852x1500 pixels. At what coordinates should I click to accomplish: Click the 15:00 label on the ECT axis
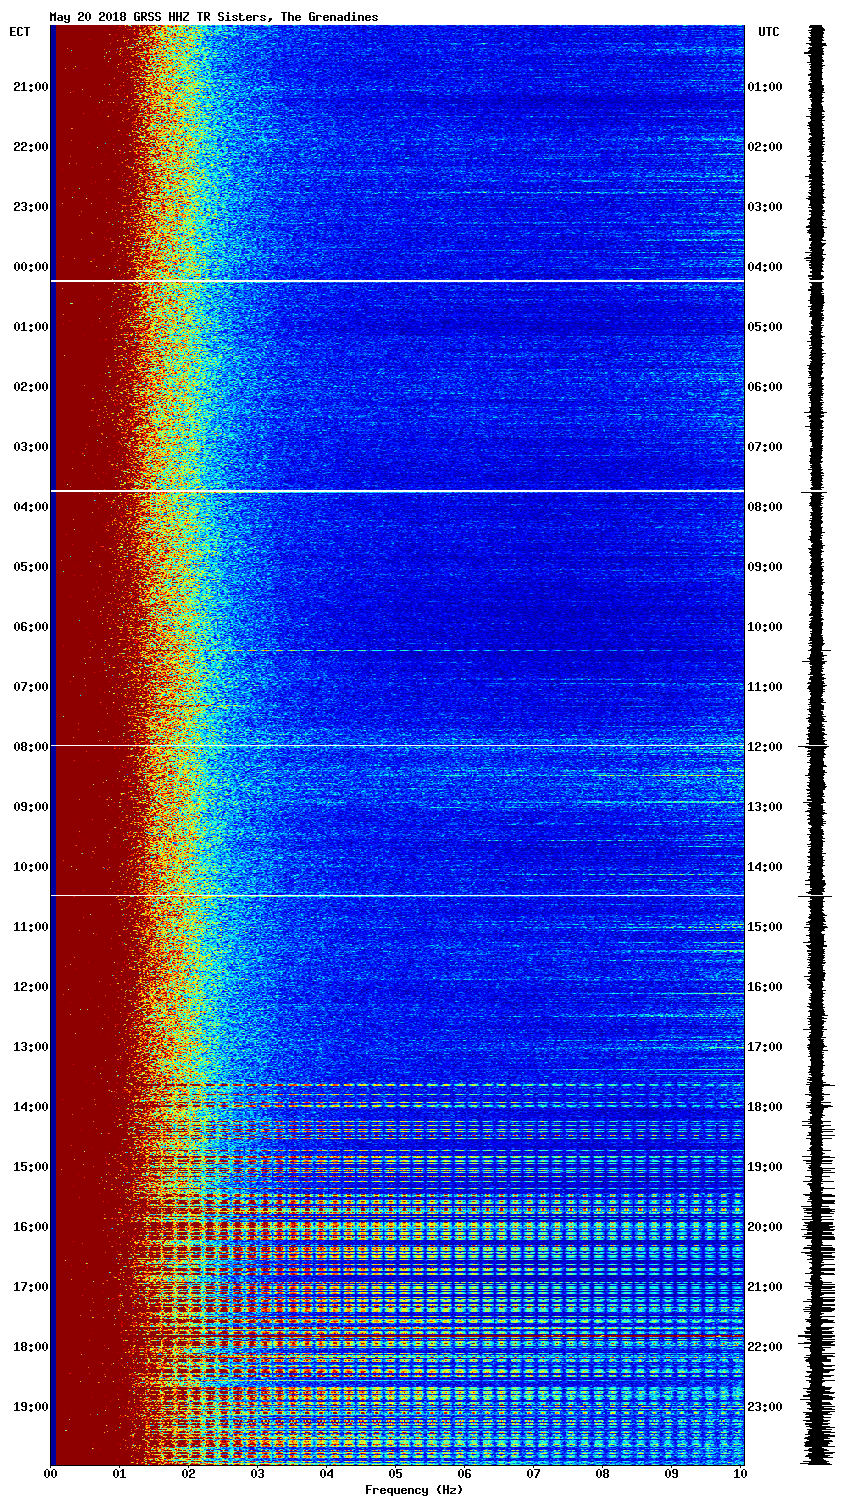coord(30,1167)
